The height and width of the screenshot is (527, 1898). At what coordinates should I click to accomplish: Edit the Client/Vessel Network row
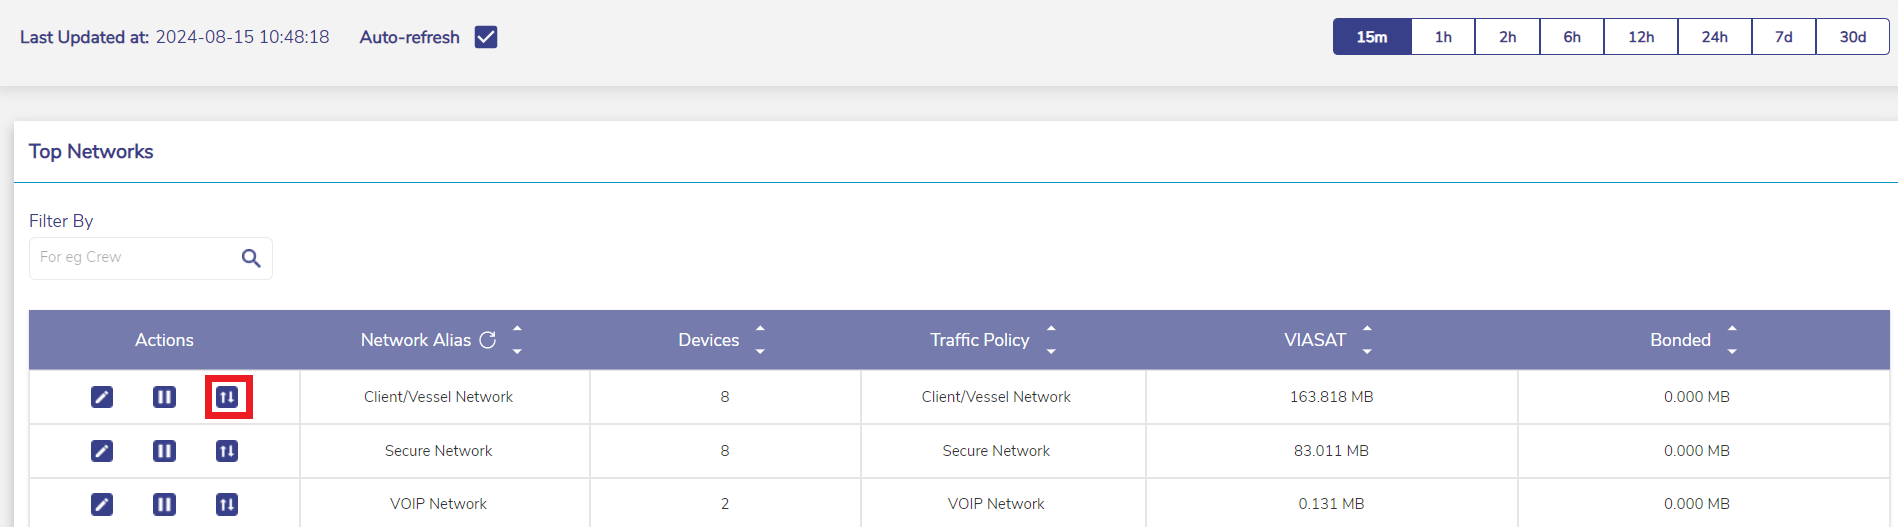[102, 397]
